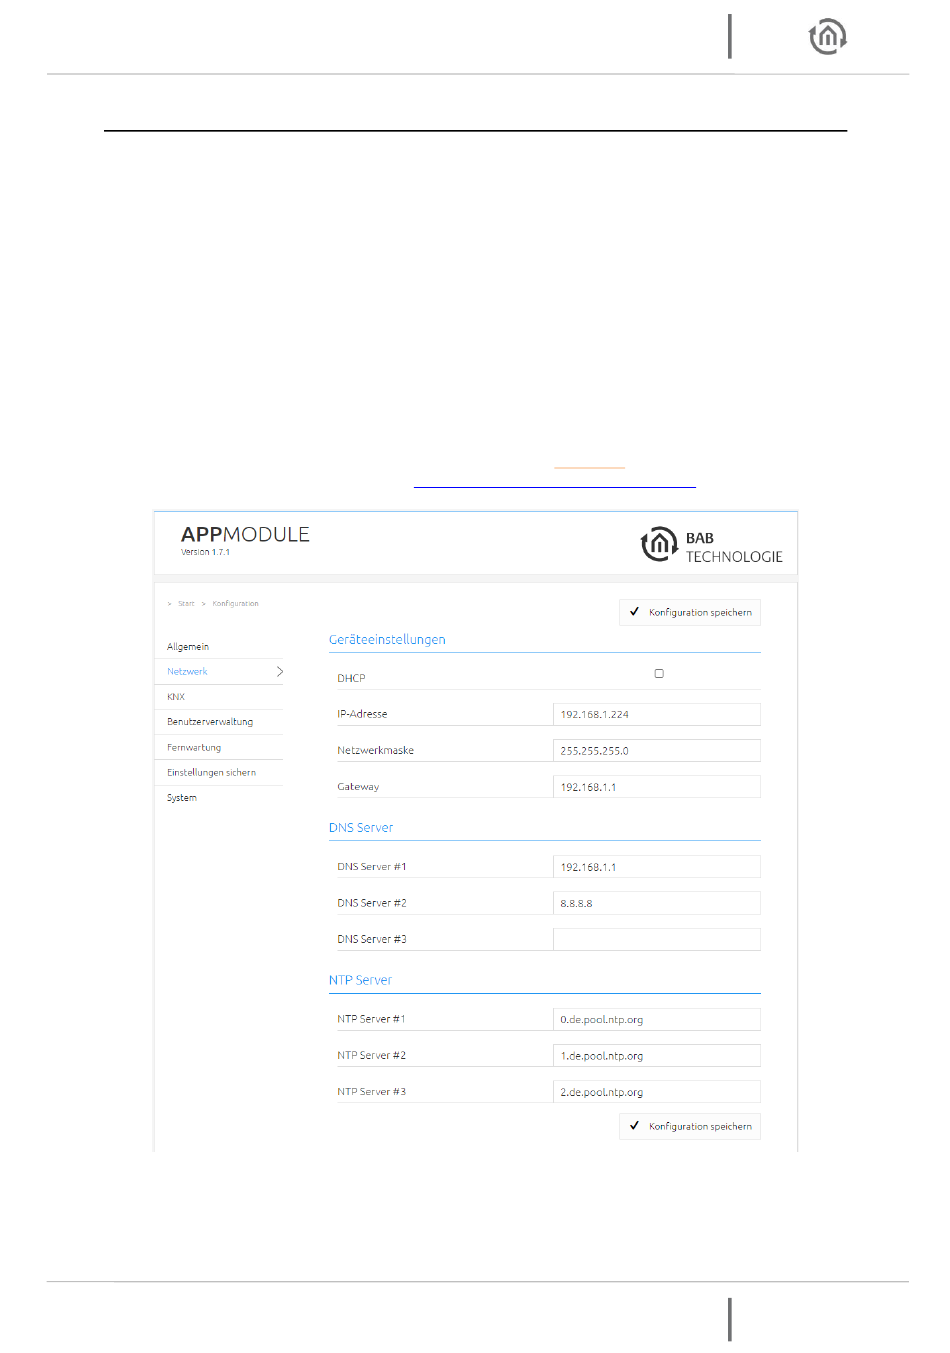Open the Allgemein settings section
This screenshot has width=950, height=1353.
[188, 647]
